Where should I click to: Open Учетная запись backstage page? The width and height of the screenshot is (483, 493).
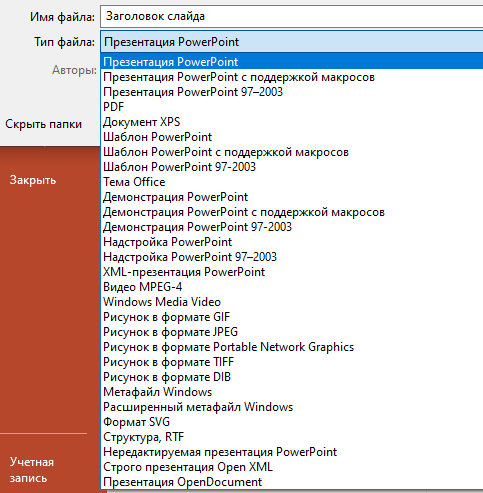(x=32, y=470)
